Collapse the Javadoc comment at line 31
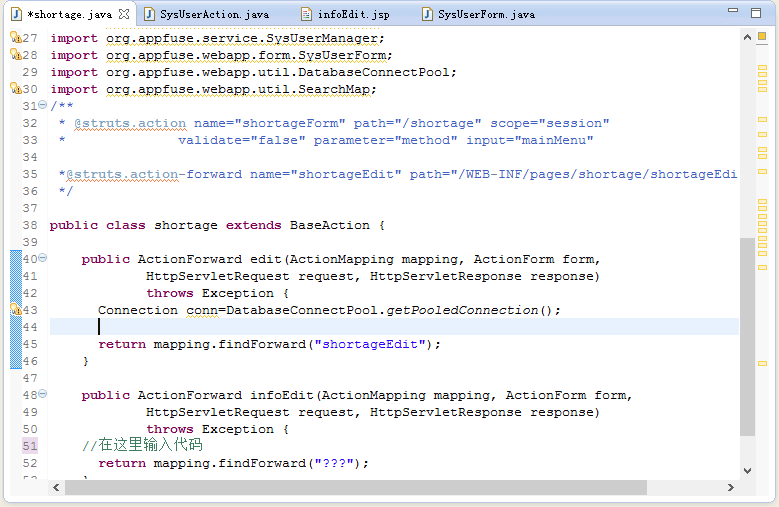 (x=43, y=105)
